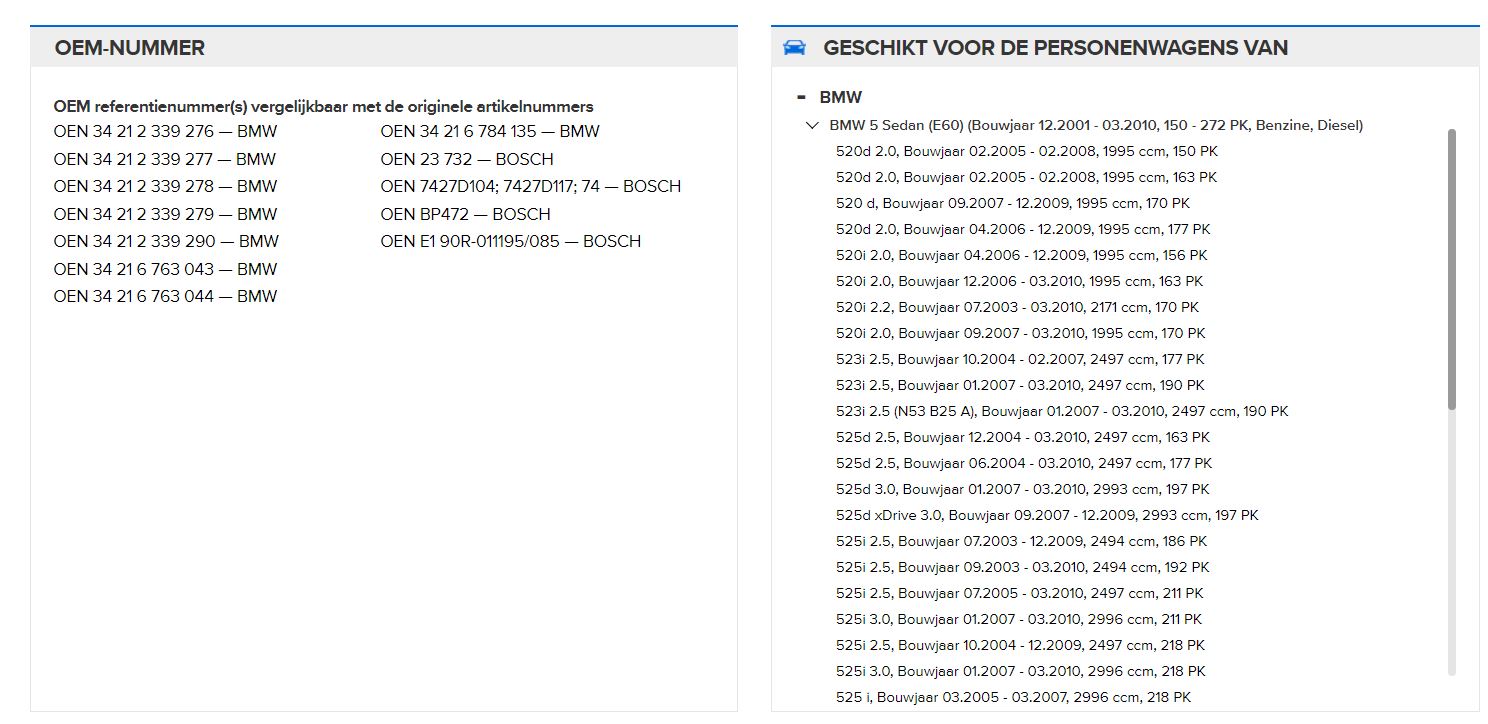Collapse the BMW brand group
This screenshot has width=1488, height=724.
pyautogui.click(x=801, y=97)
